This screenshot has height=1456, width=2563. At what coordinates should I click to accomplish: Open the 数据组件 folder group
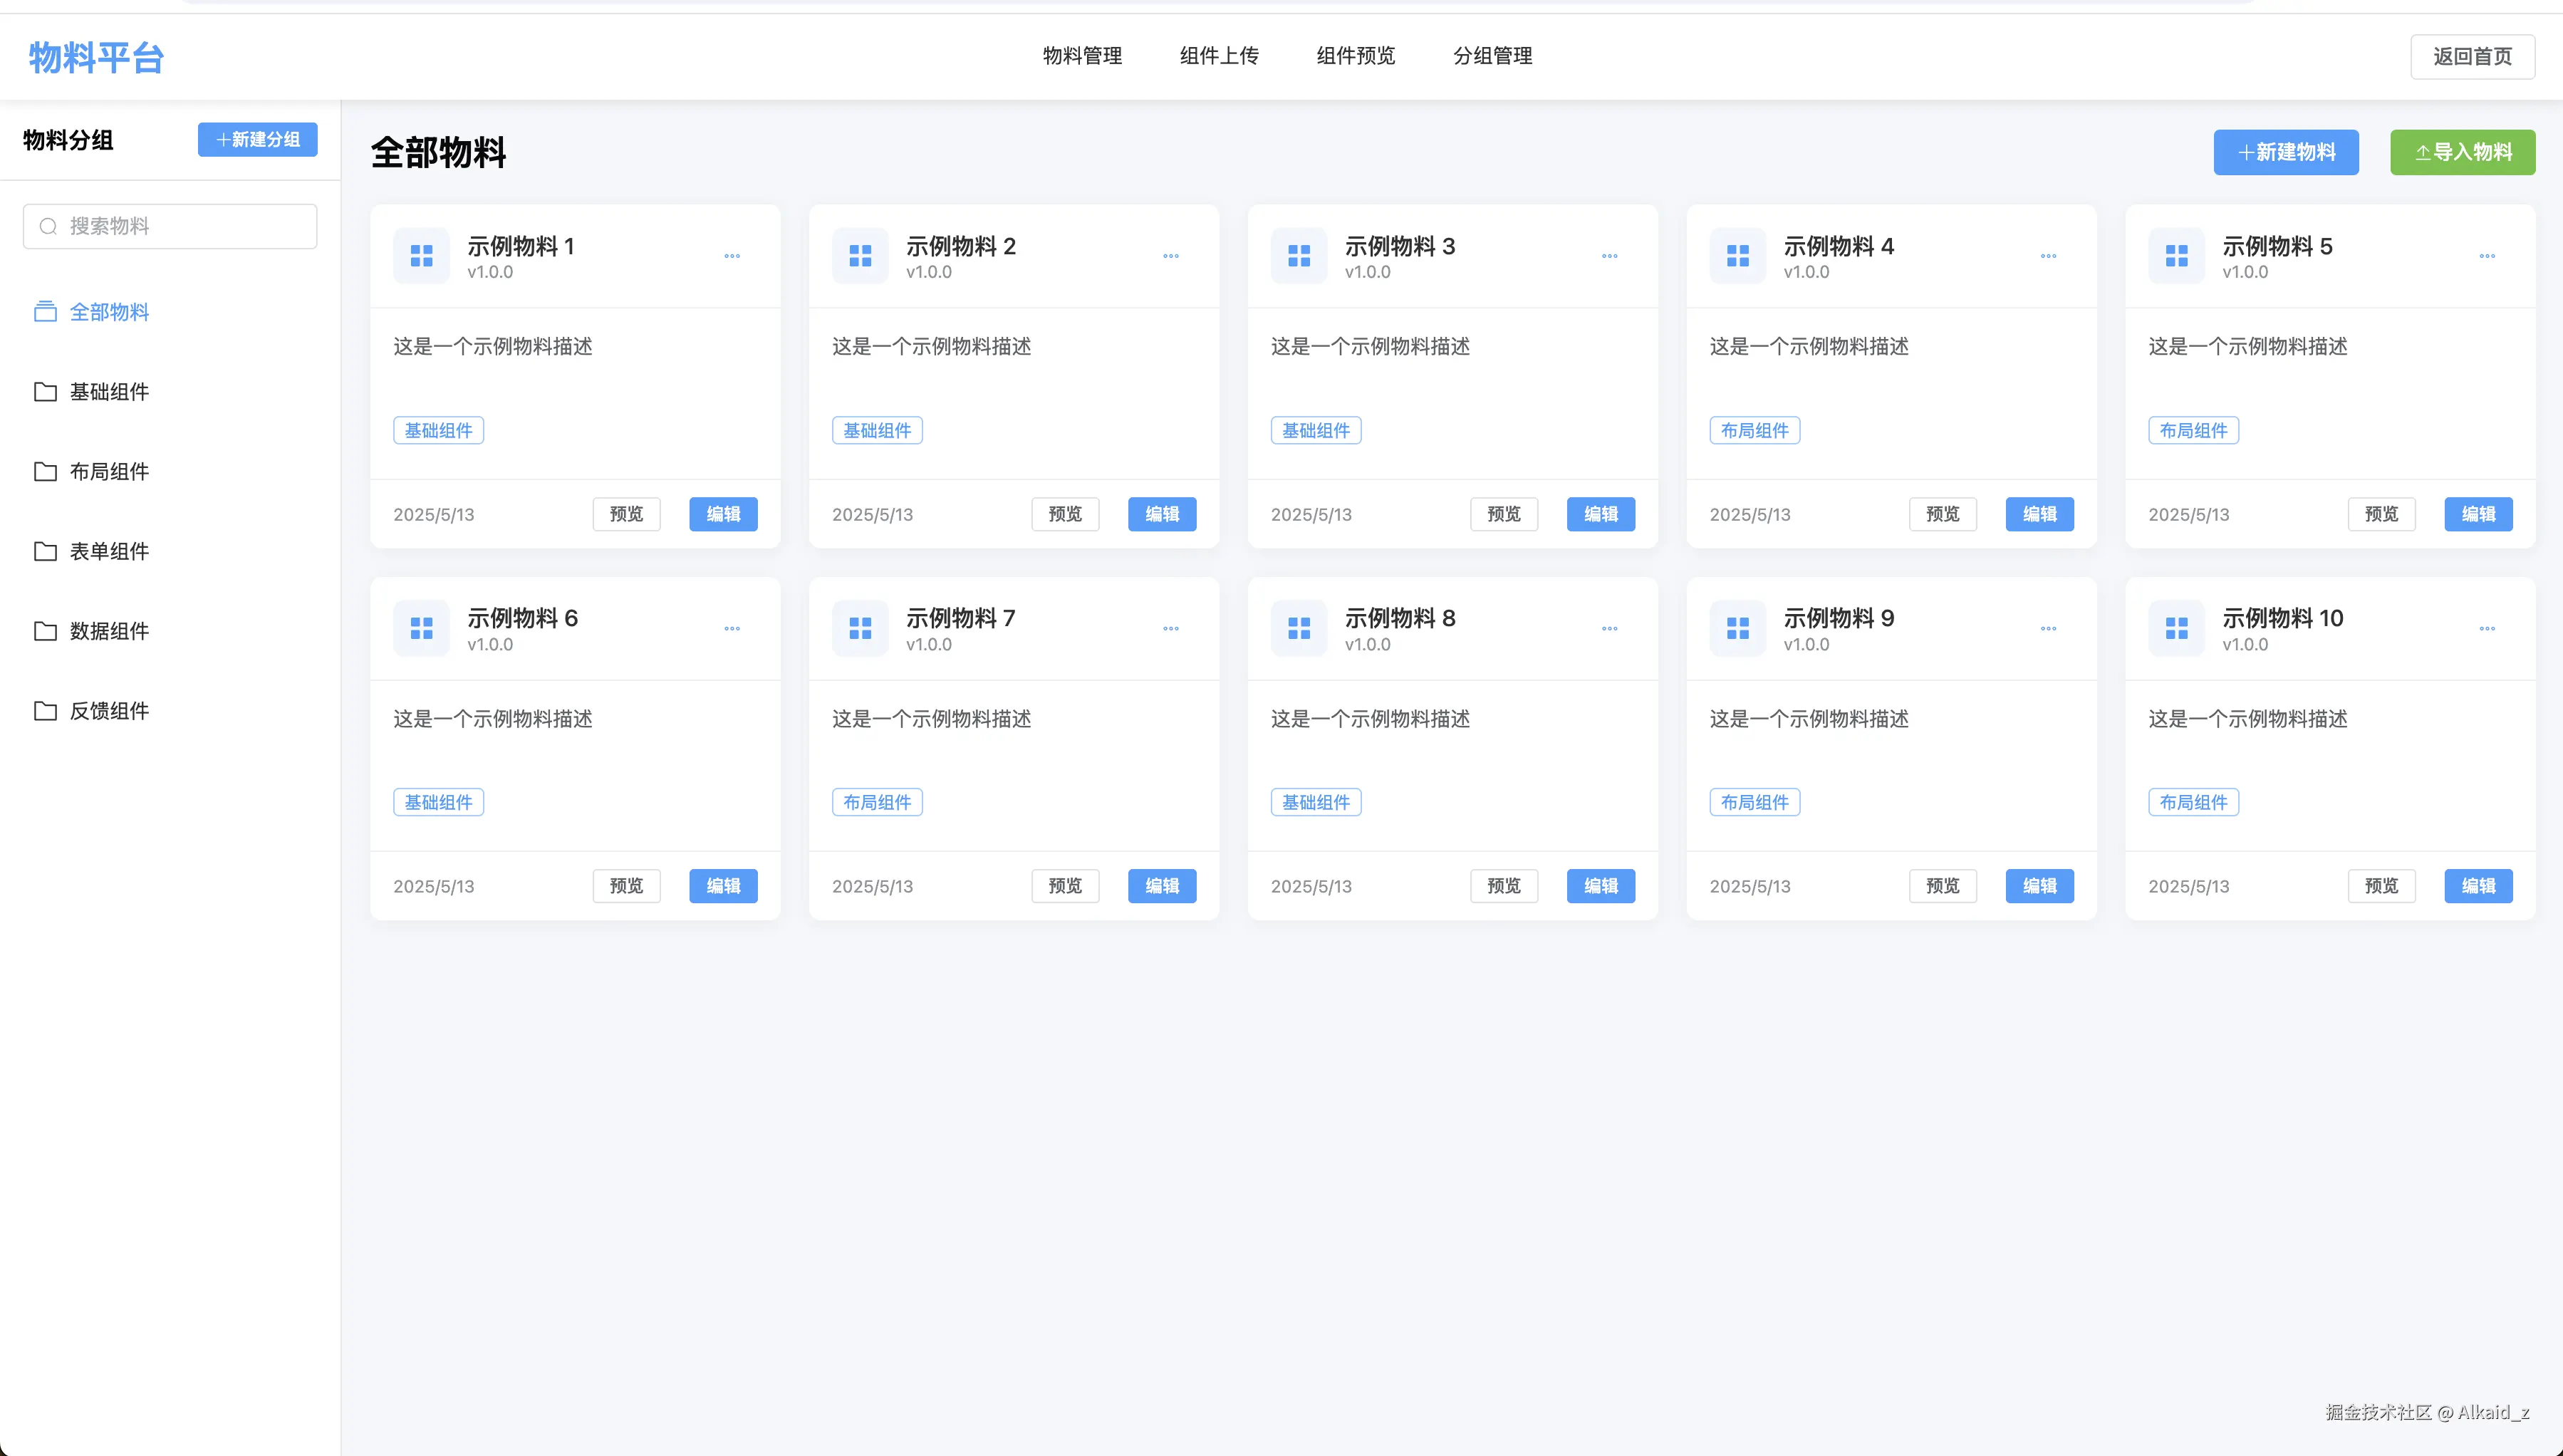[108, 631]
